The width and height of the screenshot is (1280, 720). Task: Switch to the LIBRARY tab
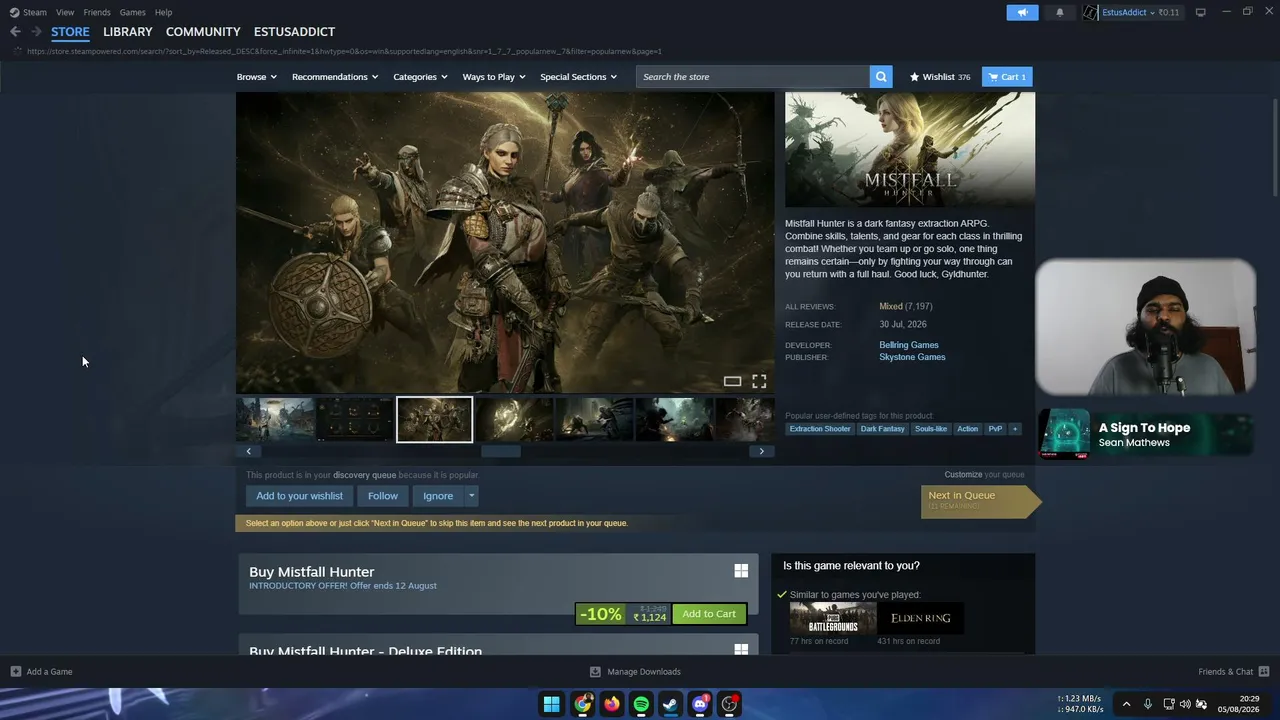[128, 32]
